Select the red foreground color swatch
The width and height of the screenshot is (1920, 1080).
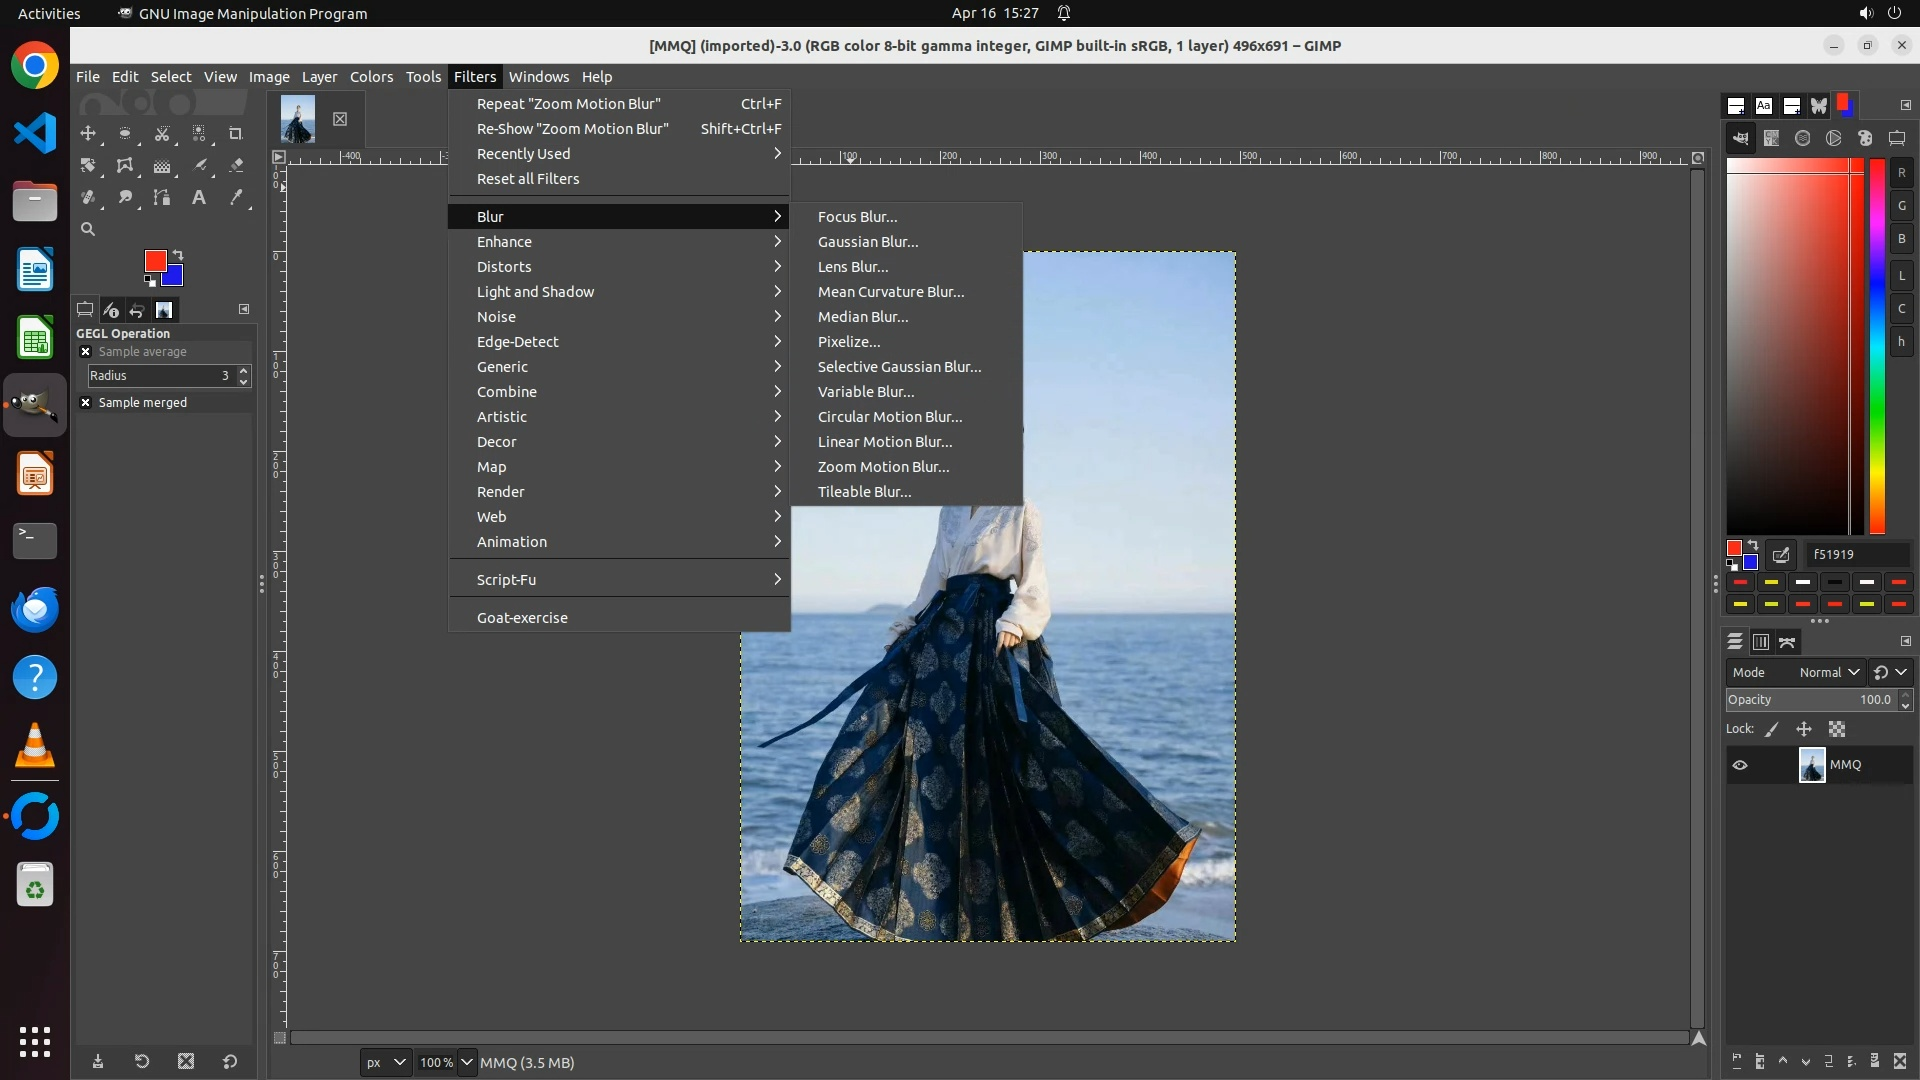click(x=154, y=260)
